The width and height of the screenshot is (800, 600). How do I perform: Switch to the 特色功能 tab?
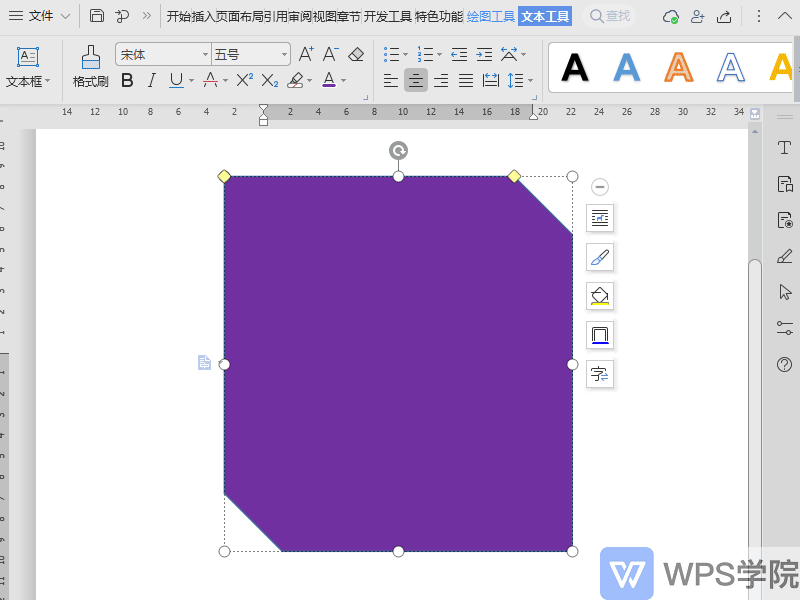(x=439, y=17)
